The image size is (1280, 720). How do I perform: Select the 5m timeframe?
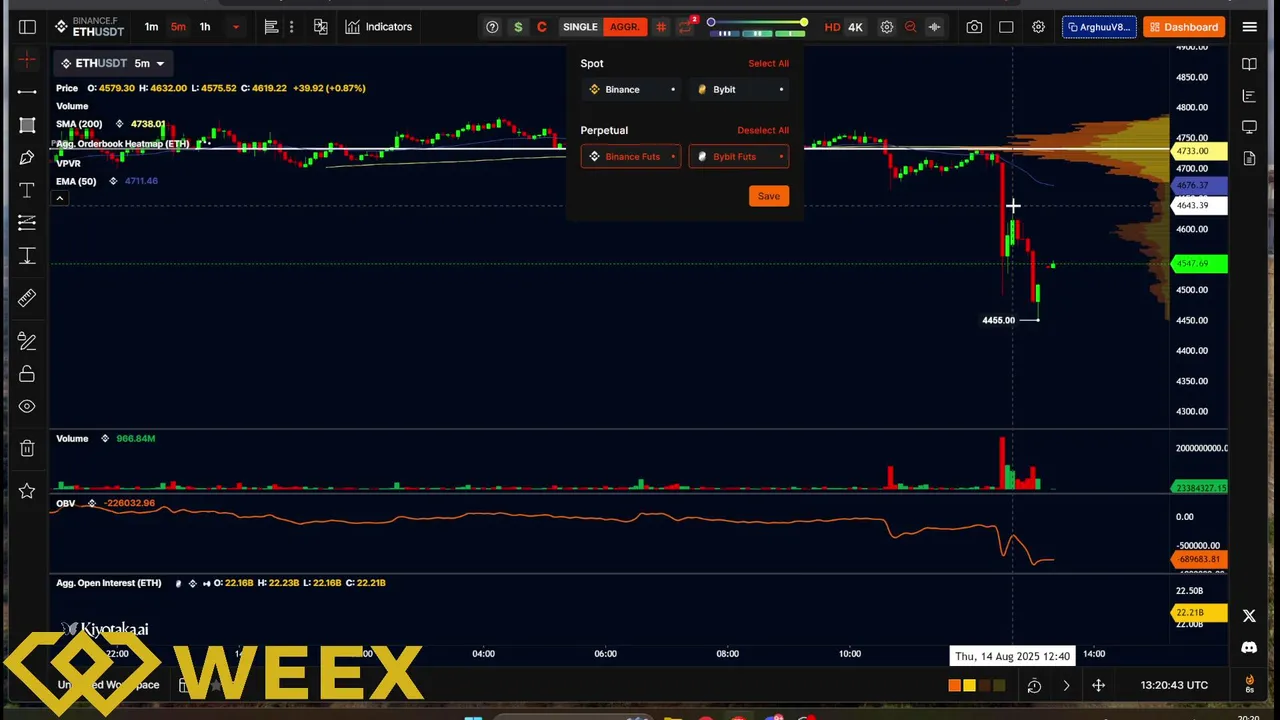pyautogui.click(x=178, y=27)
